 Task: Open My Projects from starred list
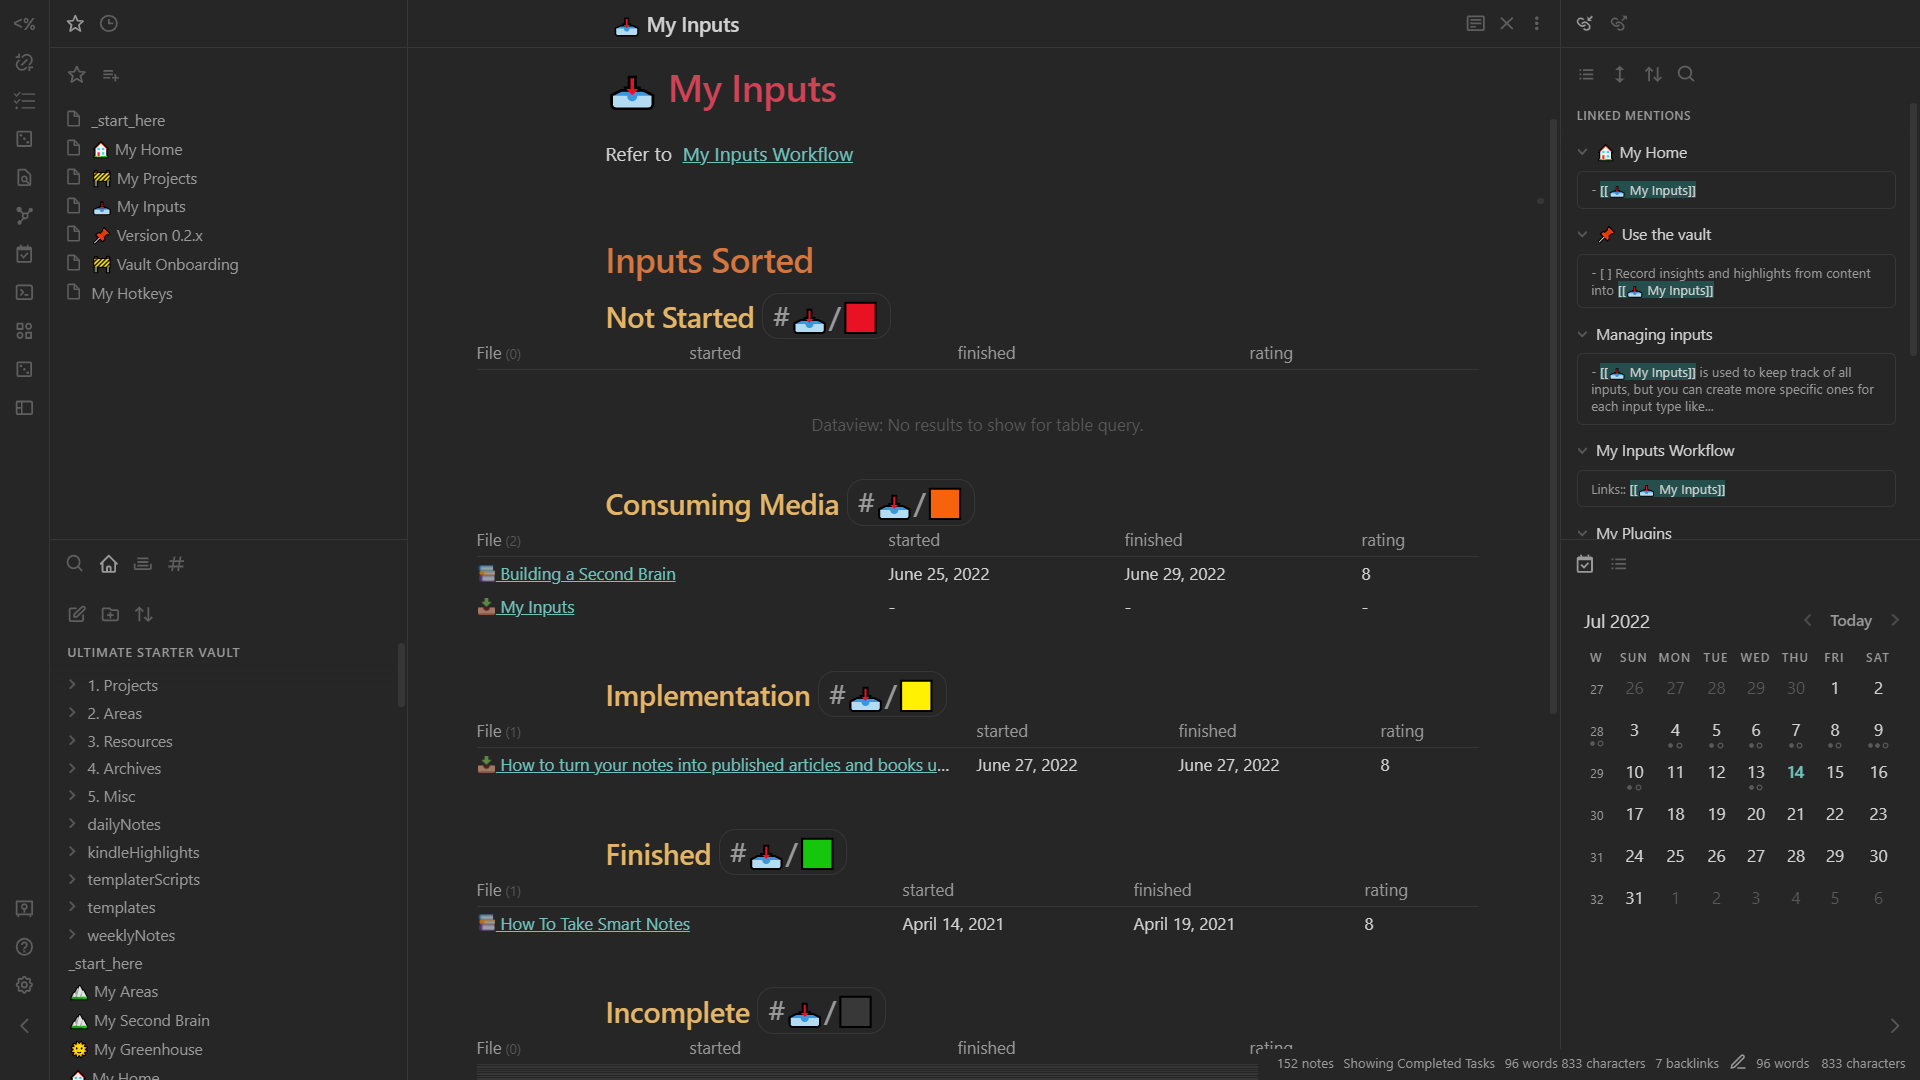point(156,178)
